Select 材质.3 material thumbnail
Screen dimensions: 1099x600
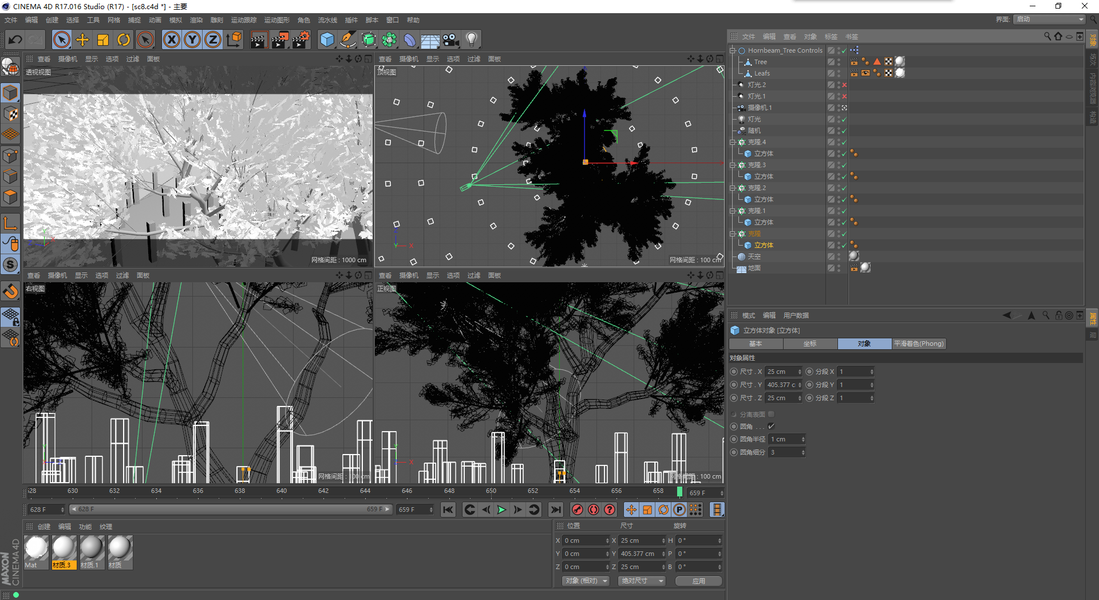(64, 552)
